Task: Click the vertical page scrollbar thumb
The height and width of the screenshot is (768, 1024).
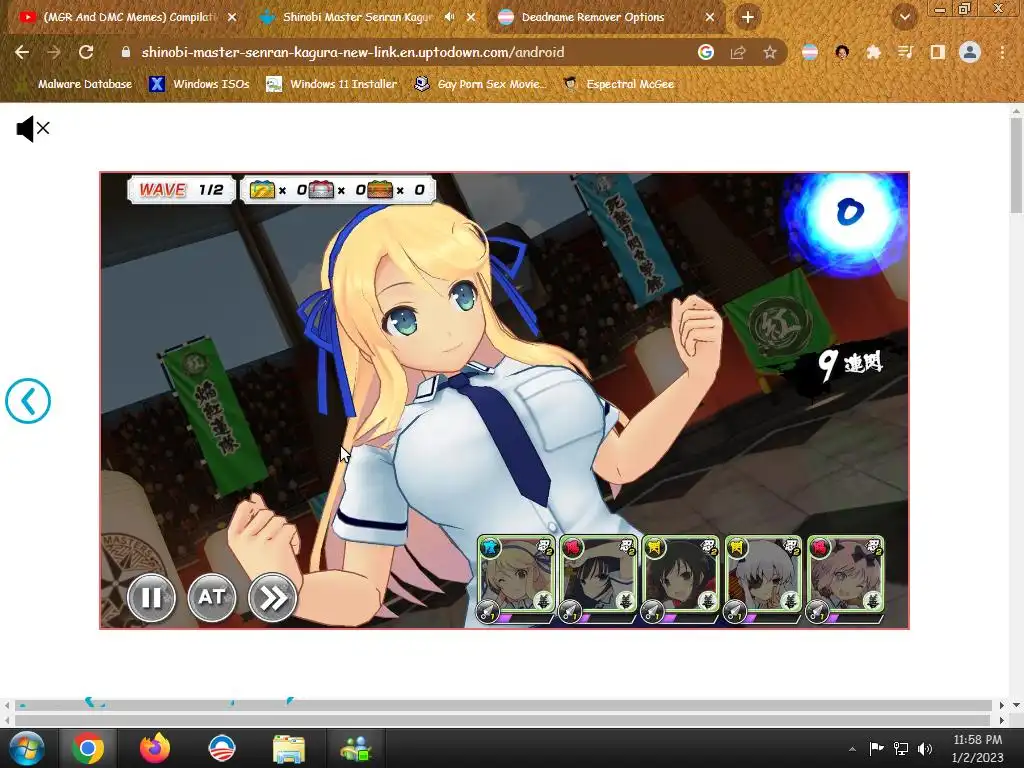Action: (x=1016, y=165)
